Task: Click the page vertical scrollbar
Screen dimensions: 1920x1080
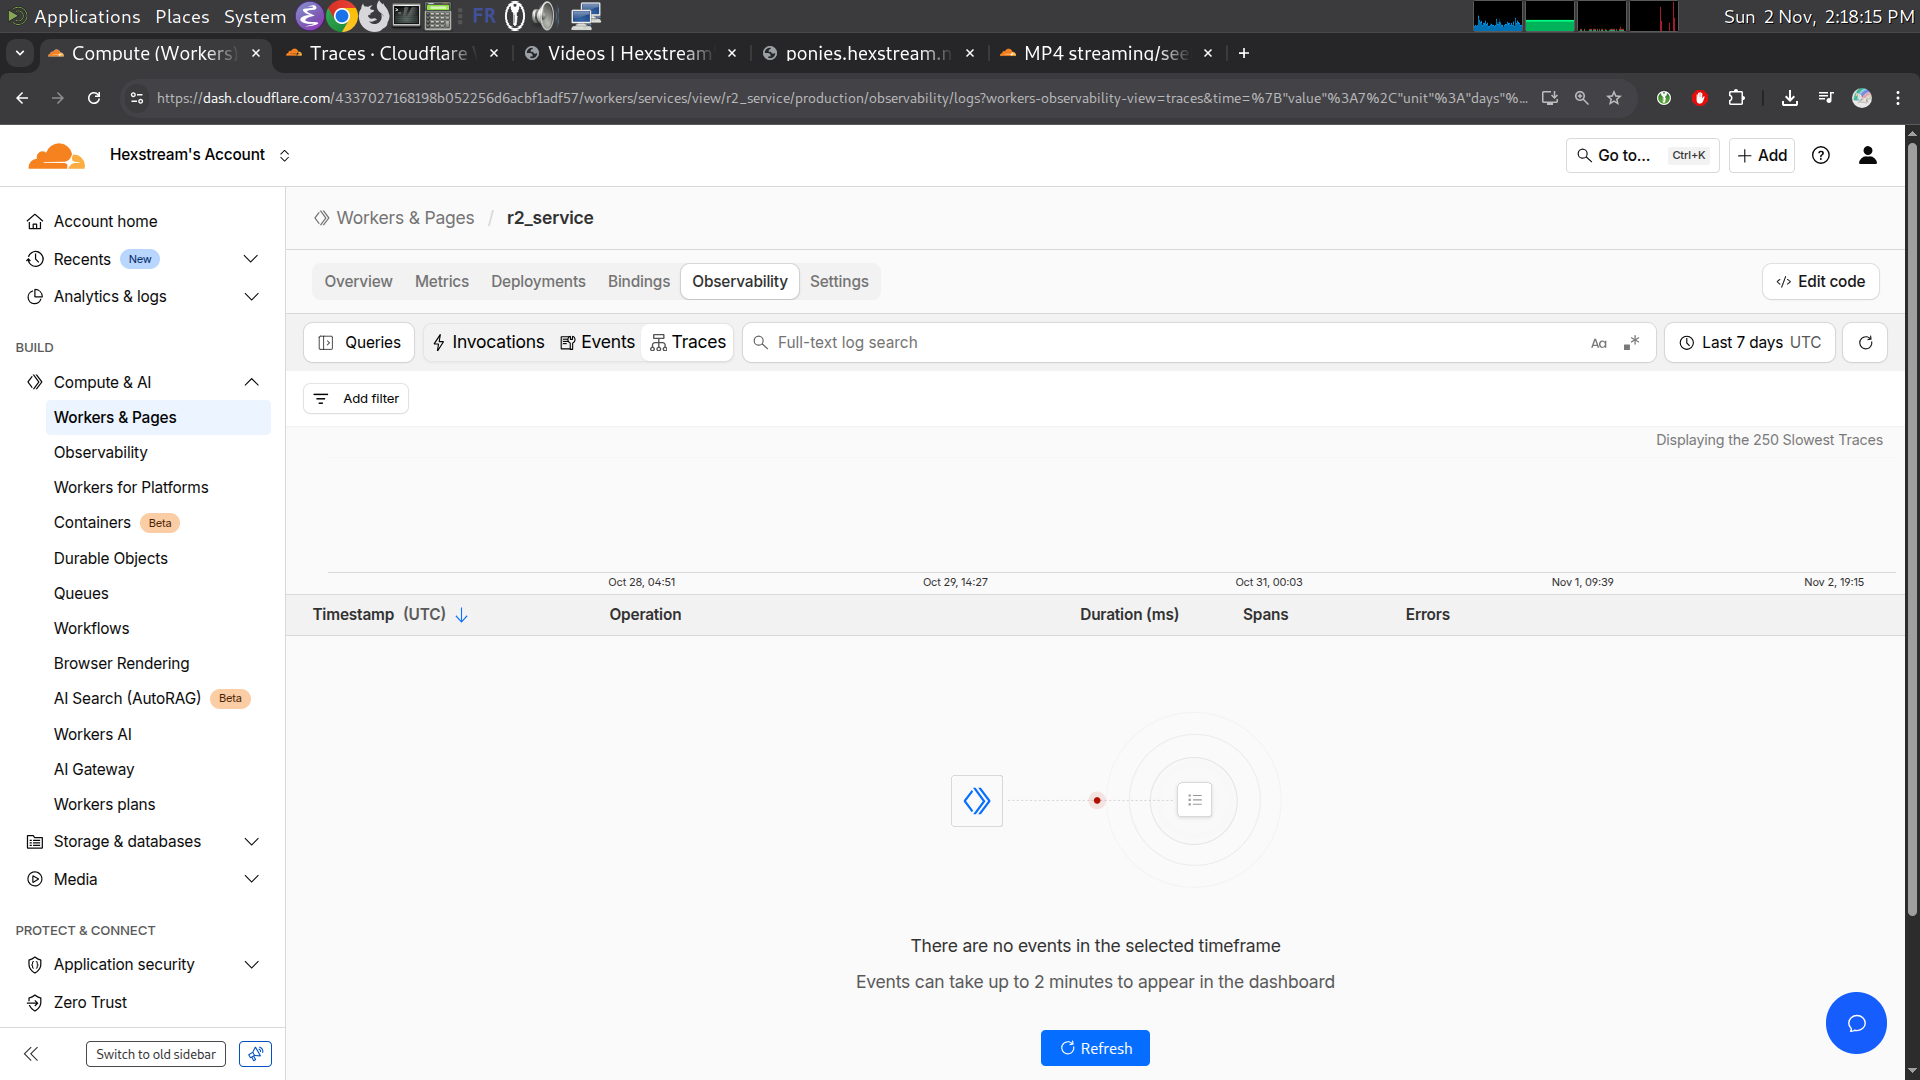Action: tap(1912, 530)
